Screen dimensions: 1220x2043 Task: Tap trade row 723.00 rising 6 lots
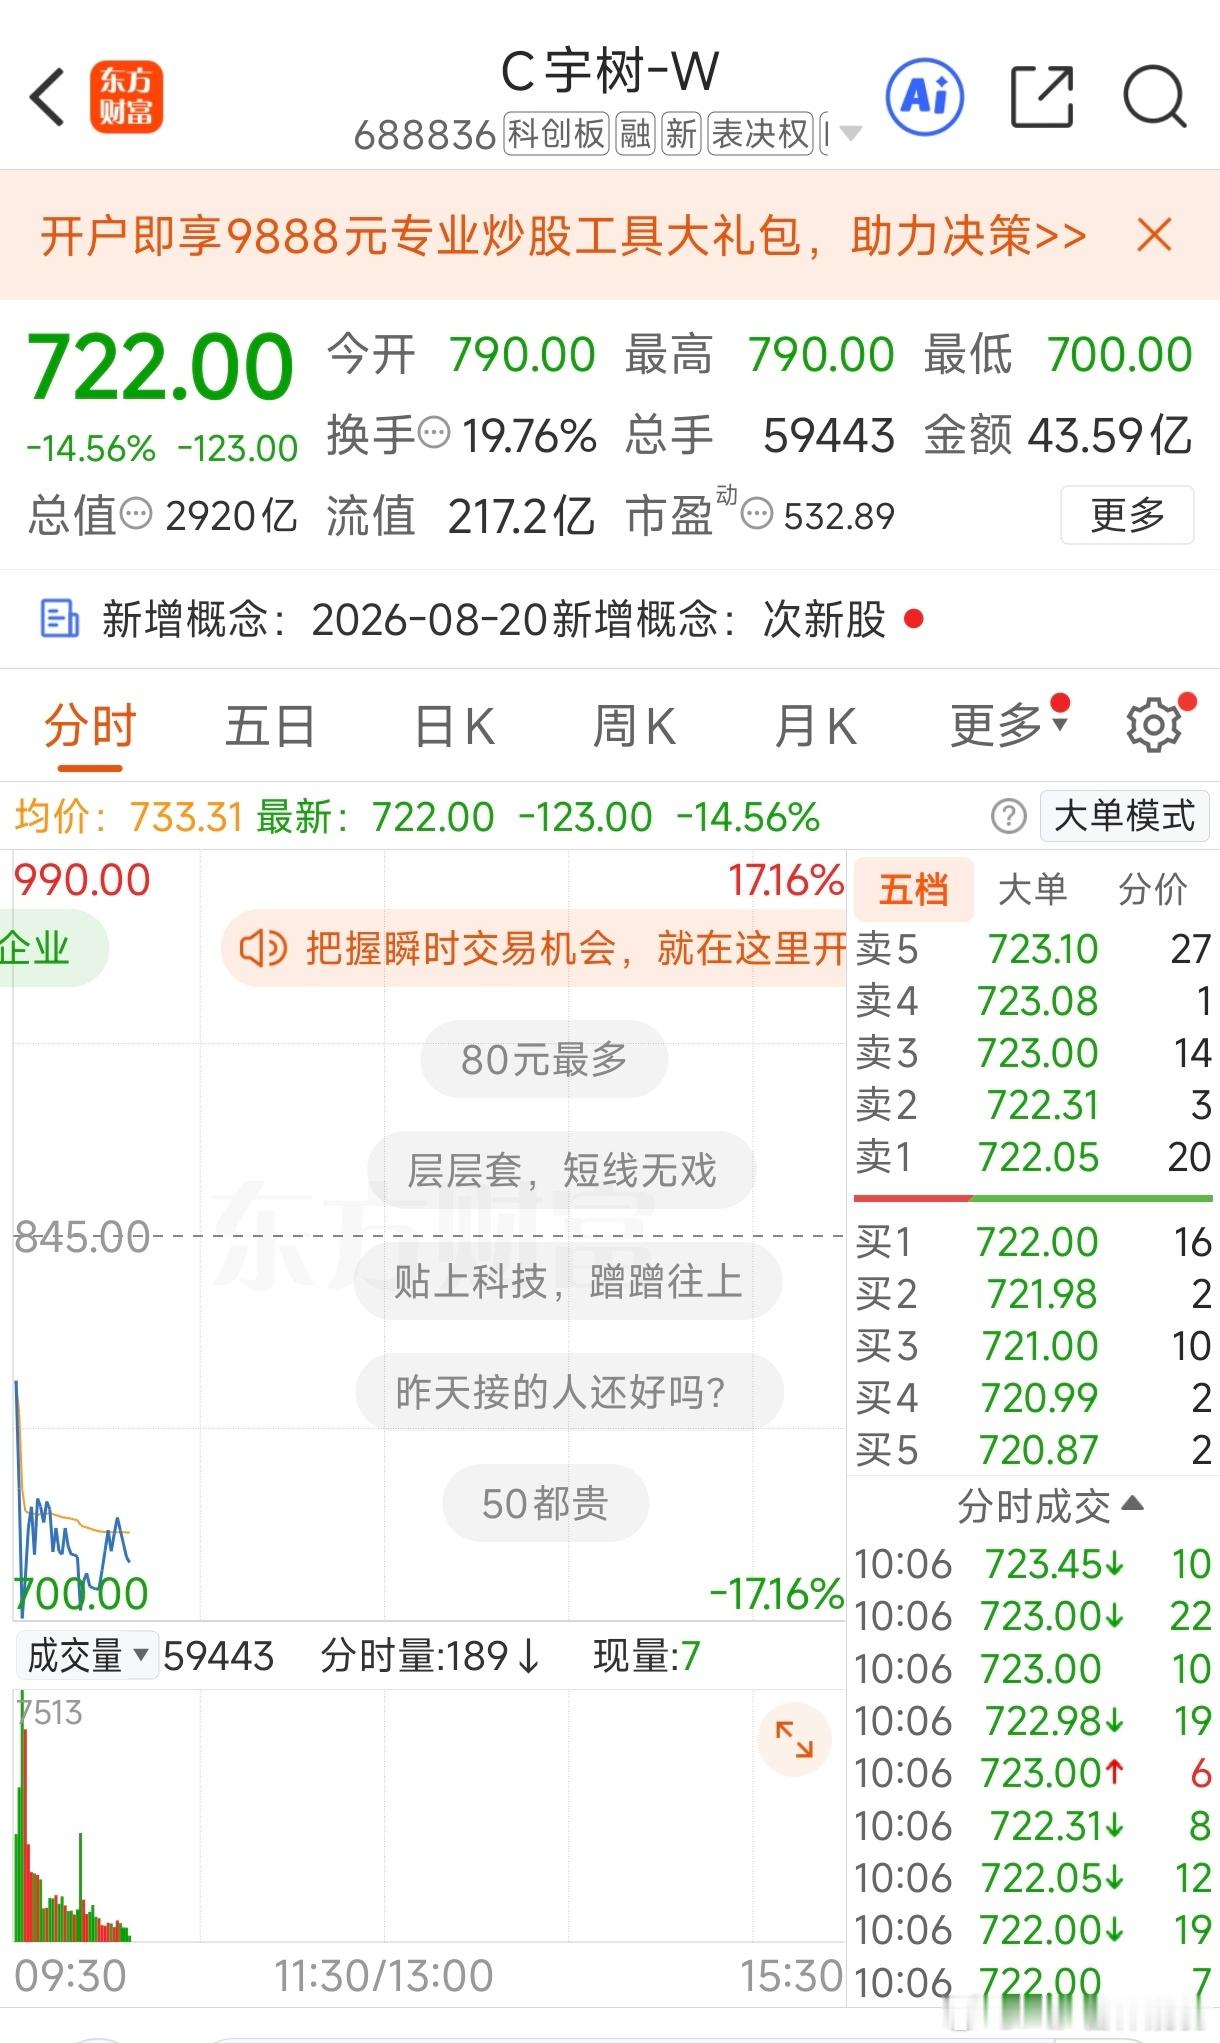pos(1033,1772)
